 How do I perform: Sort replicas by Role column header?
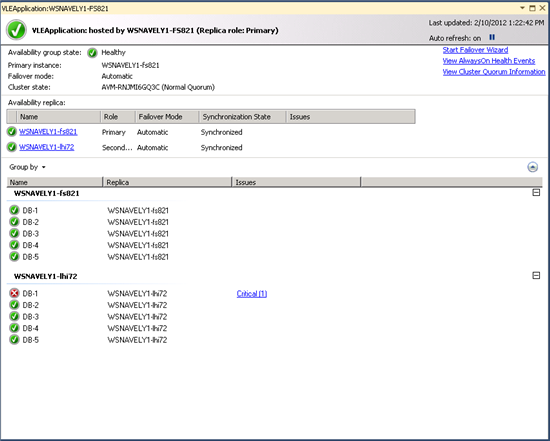118,117
